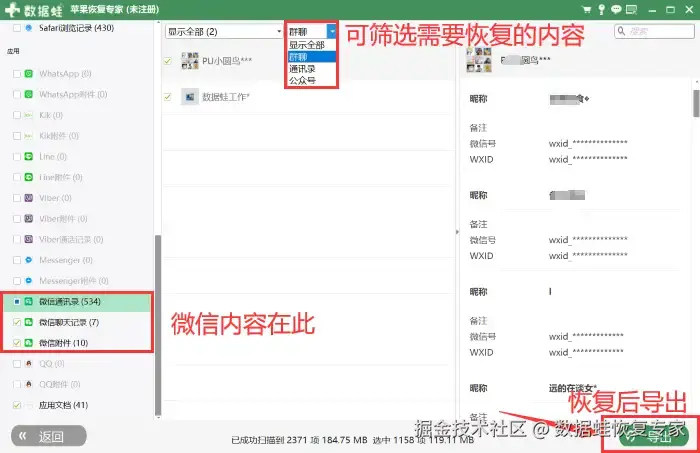Open the shopping cart purchase icon
The height and width of the screenshot is (453, 700).
(x=587, y=9)
